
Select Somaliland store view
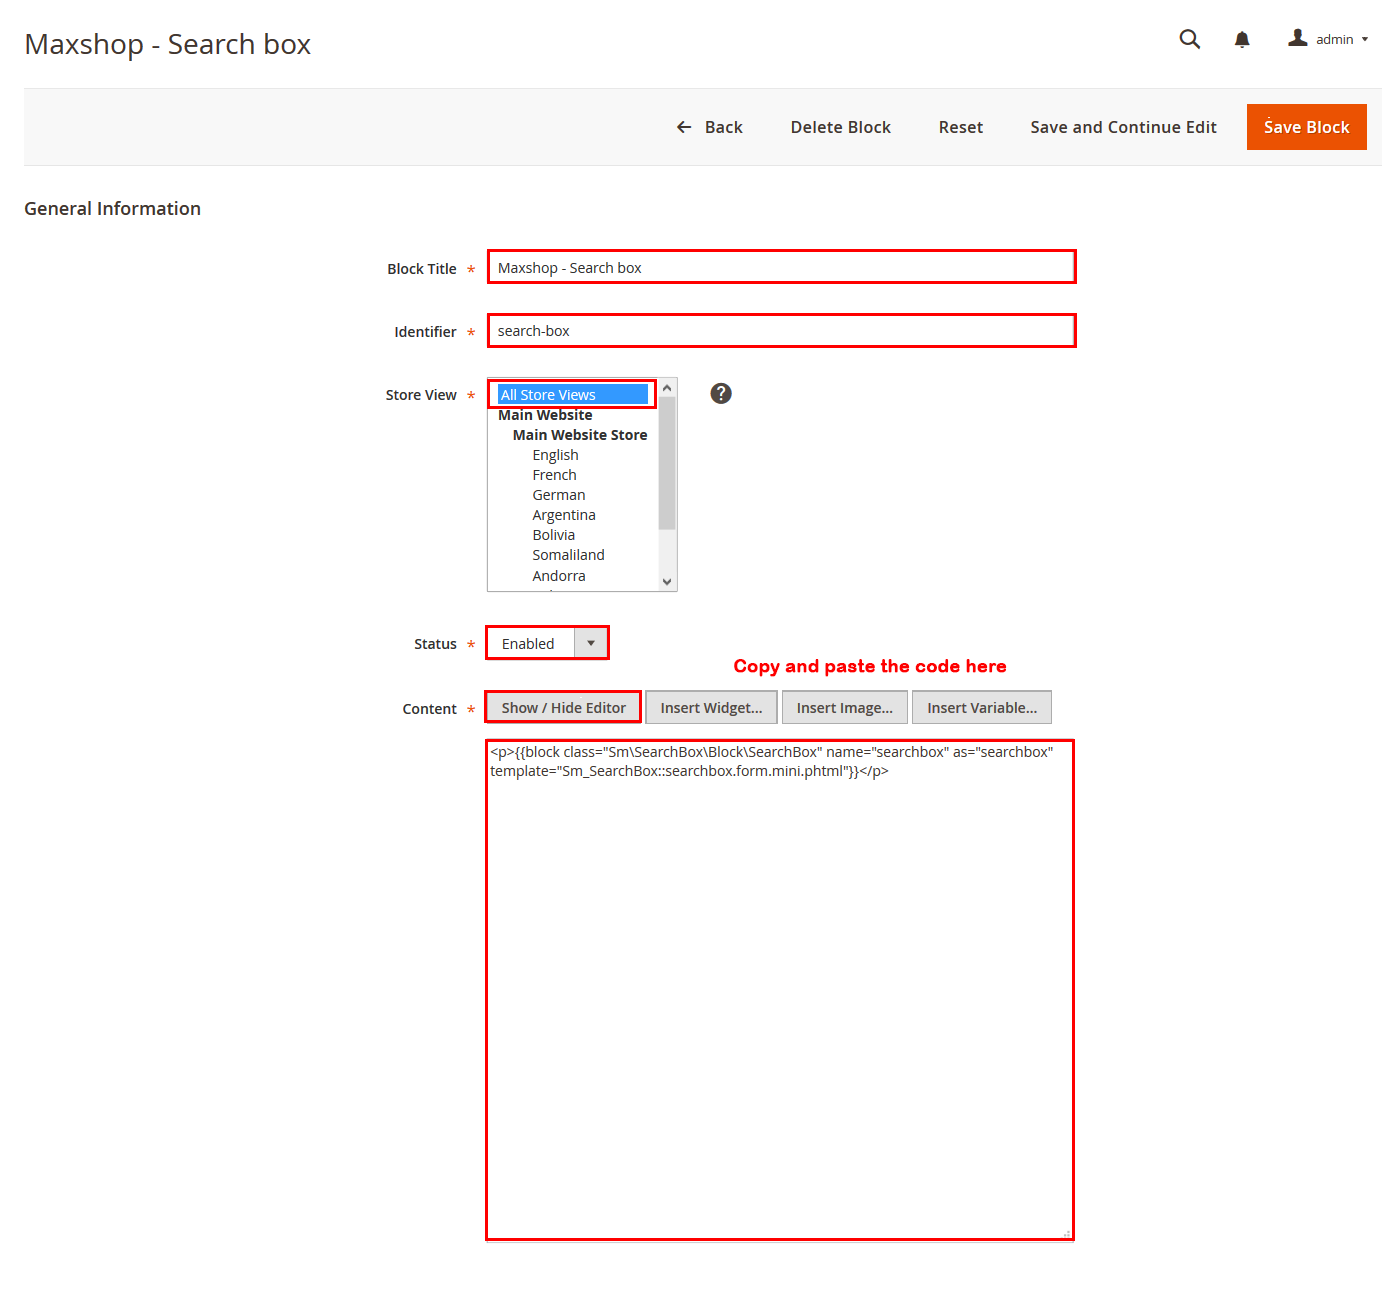tap(568, 555)
